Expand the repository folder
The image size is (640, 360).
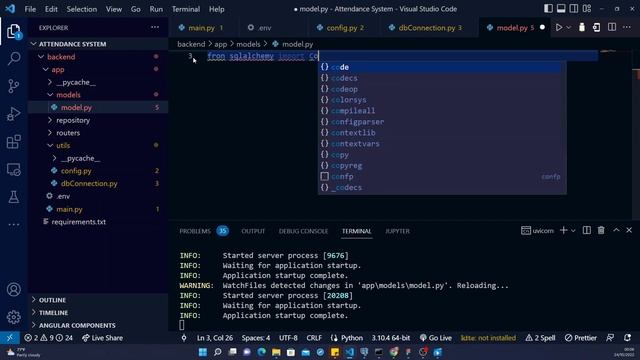[73, 120]
